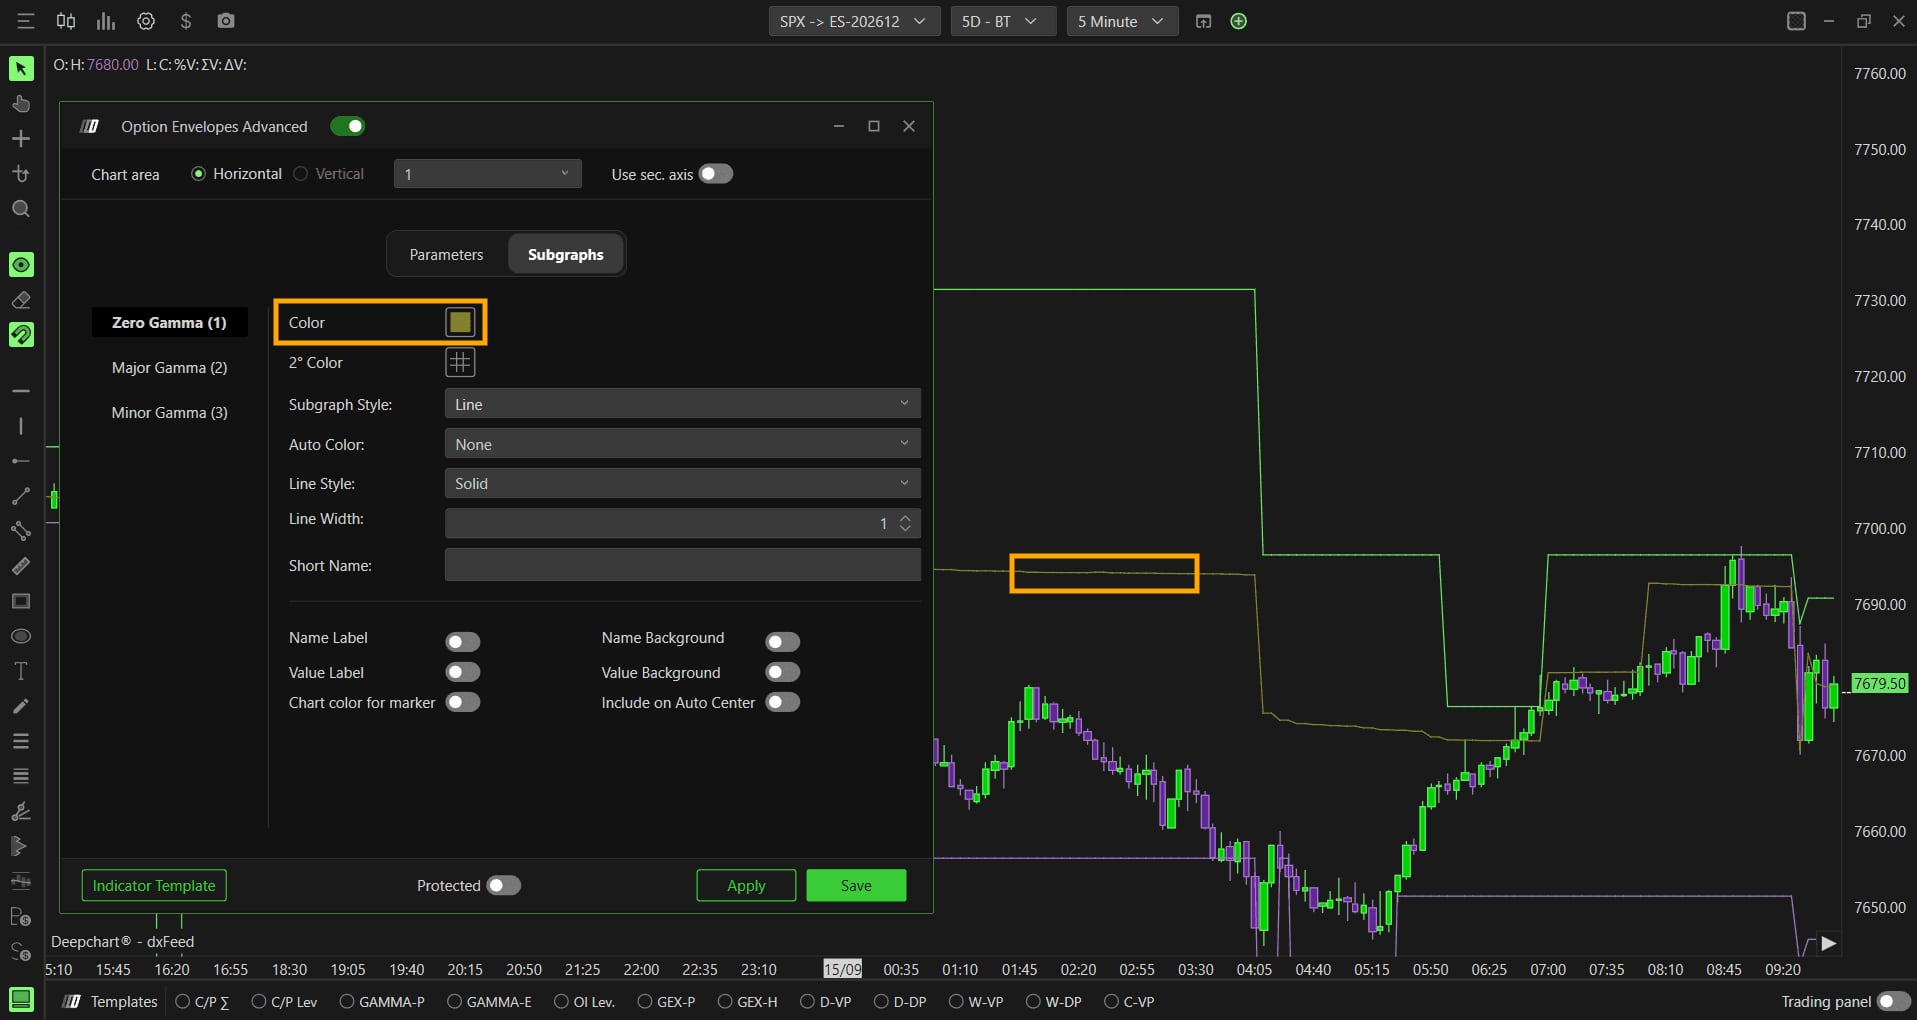Click the Short Name input field
The image size is (1917, 1020).
682,565
